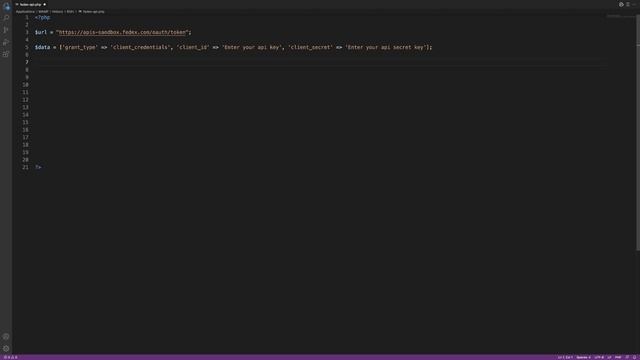Viewport: 640px width, 360px height.
Task: Change indentation via Spaces: 4
Action: (x=583, y=357)
